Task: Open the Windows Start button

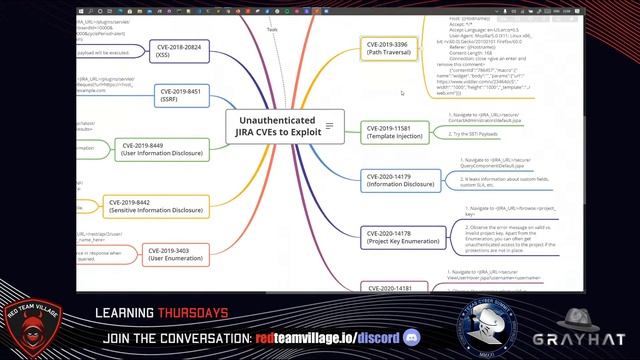Action: point(81,11)
